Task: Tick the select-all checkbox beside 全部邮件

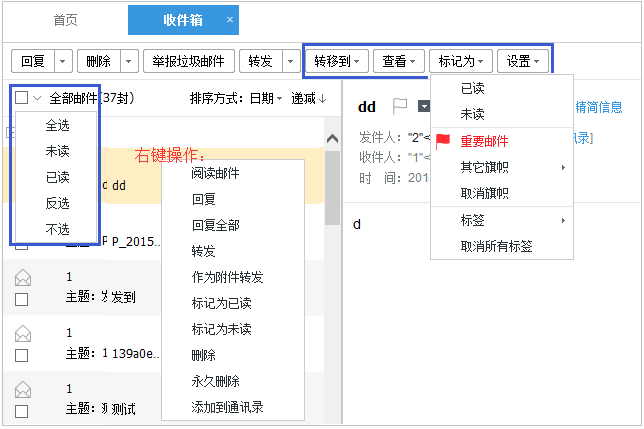Action: point(22,98)
